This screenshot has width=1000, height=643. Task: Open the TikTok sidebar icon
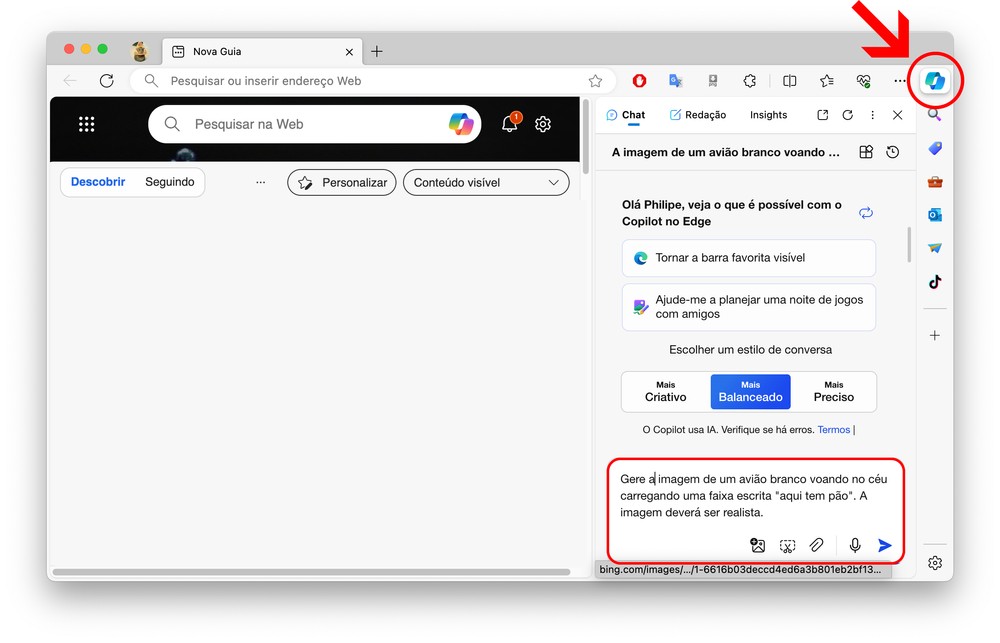click(x=934, y=281)
